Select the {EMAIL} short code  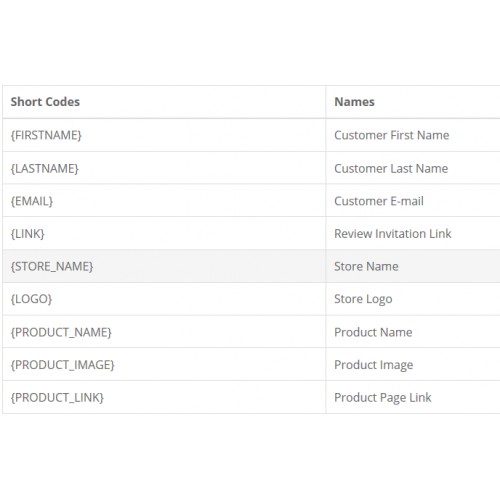[x=32, y=201]
